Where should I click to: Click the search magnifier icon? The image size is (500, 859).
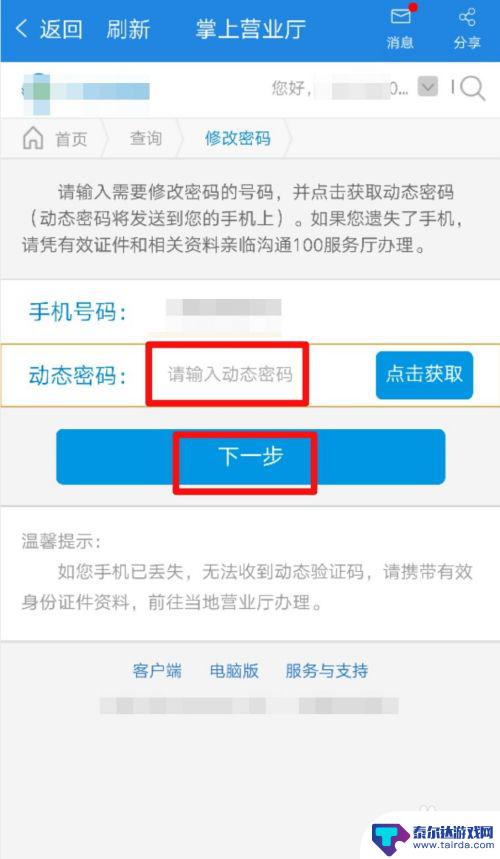[x=473, y=89]
